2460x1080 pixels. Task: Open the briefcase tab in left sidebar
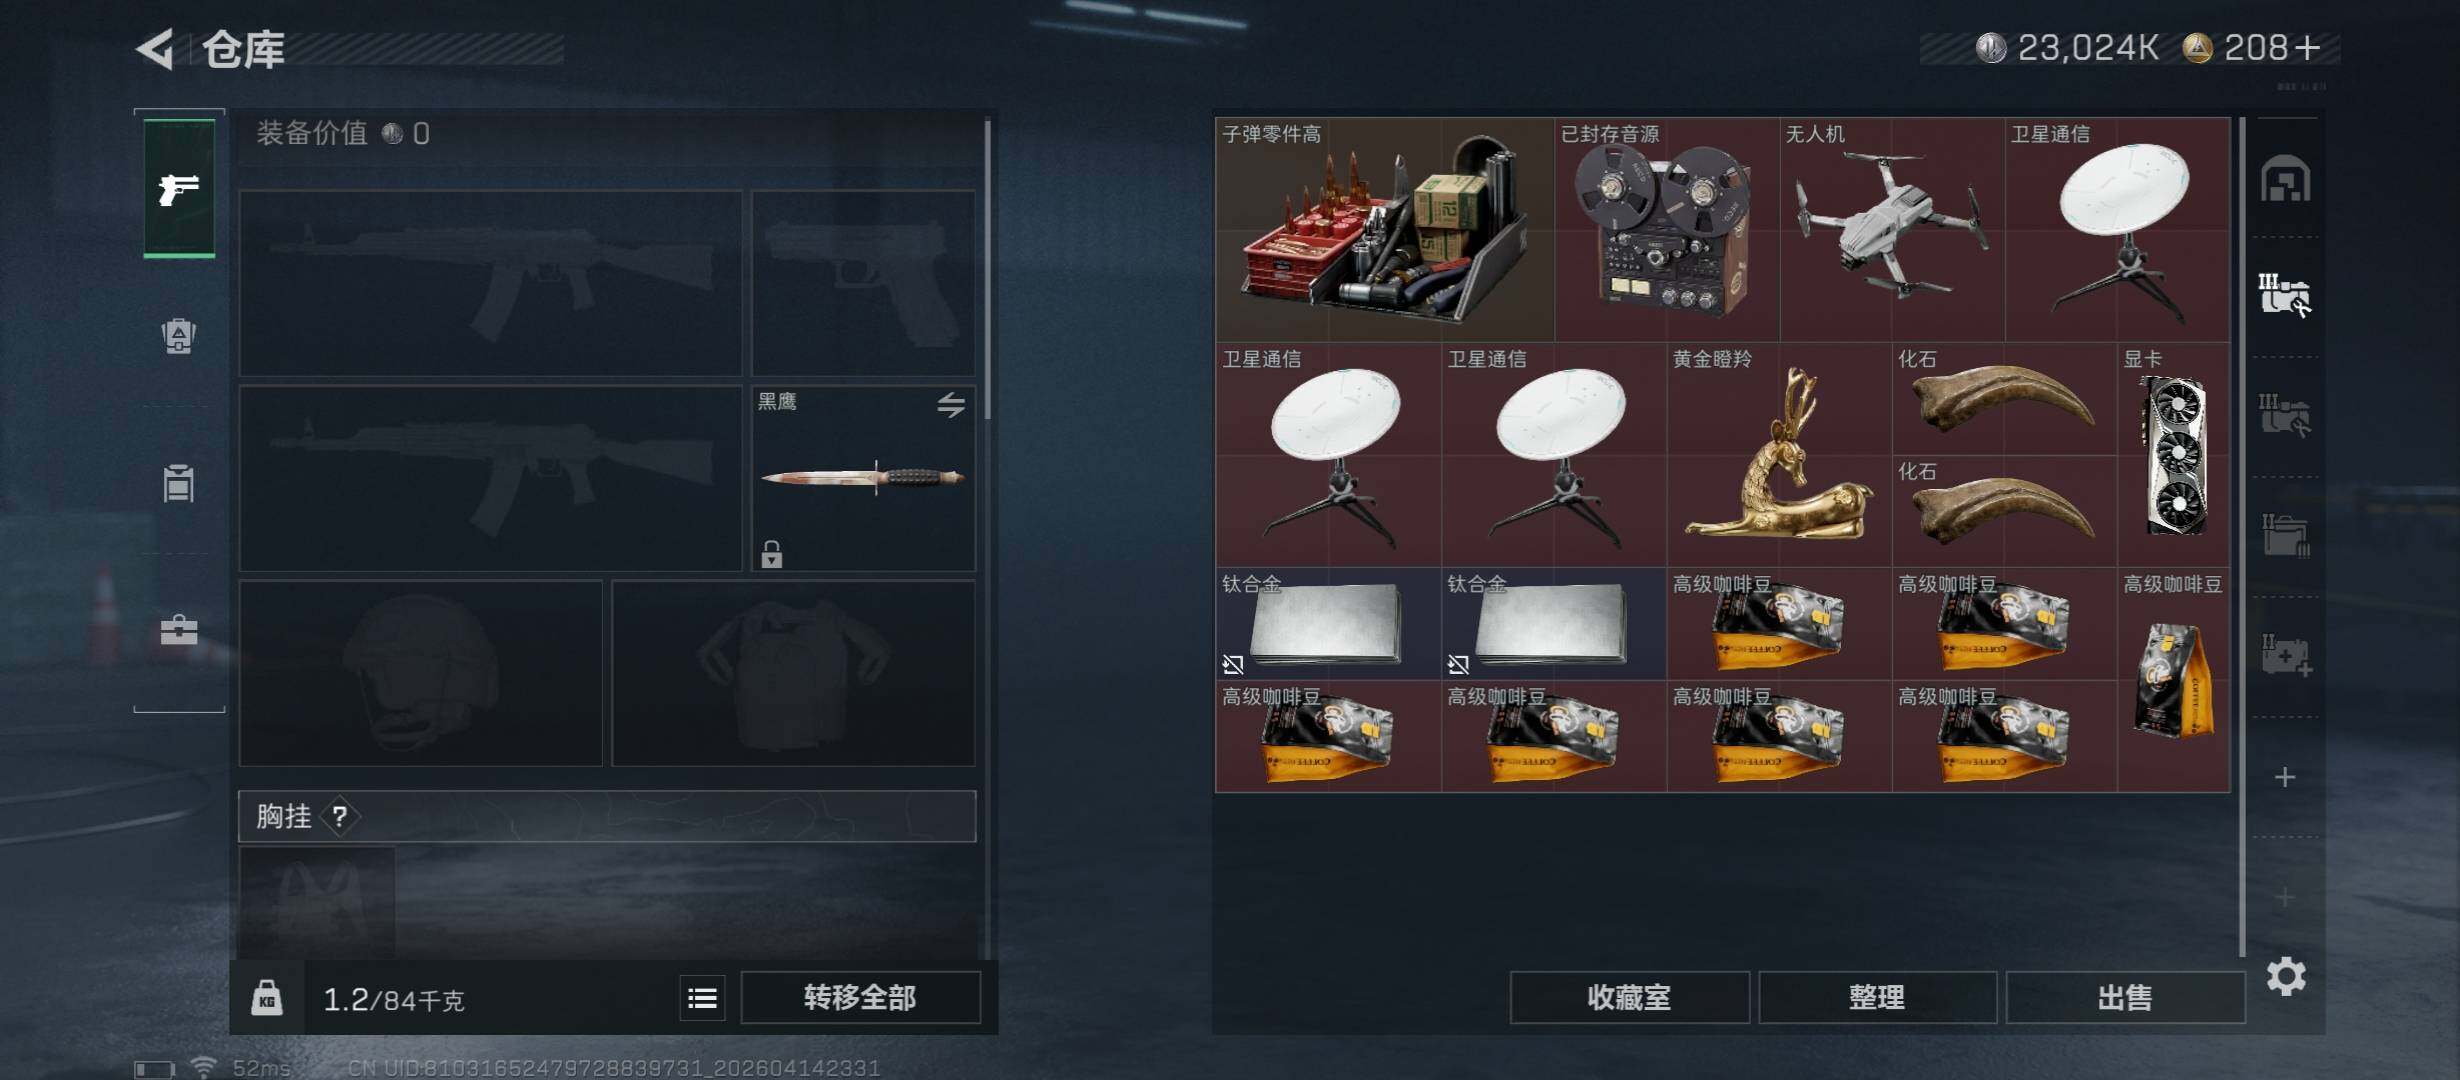(179, 630)
